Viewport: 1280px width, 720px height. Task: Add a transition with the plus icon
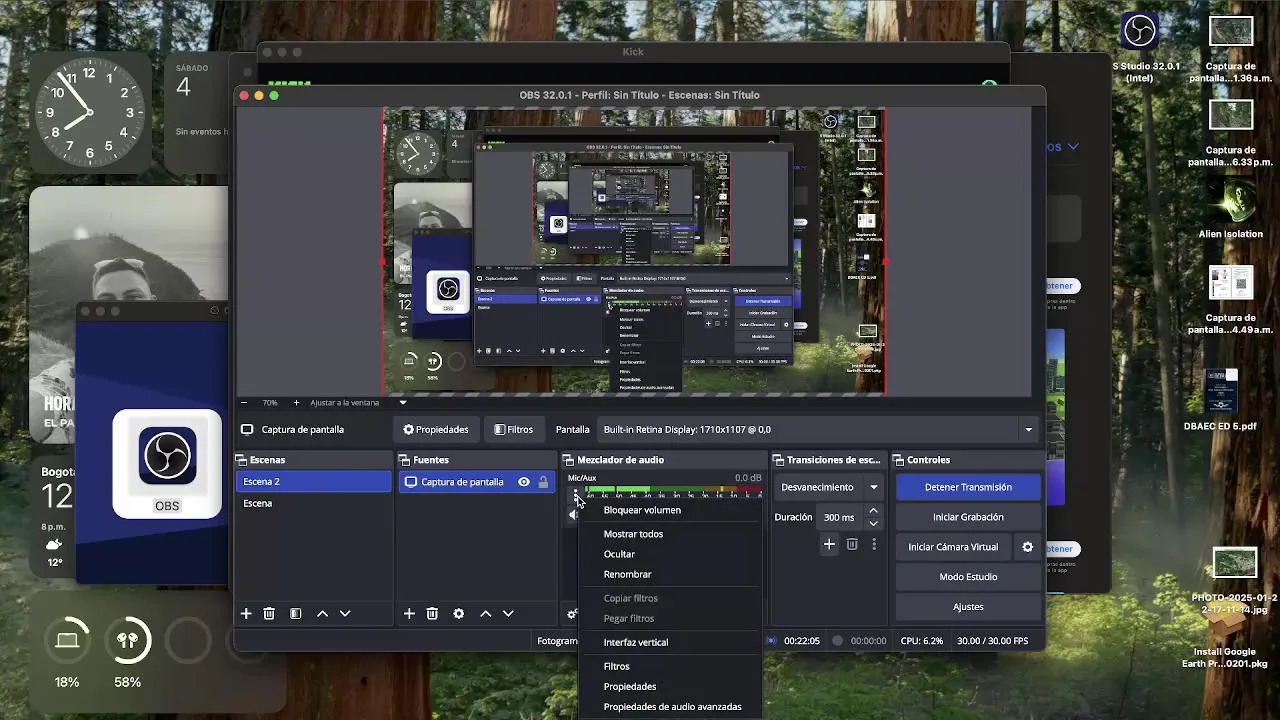[x=829, y=544]
